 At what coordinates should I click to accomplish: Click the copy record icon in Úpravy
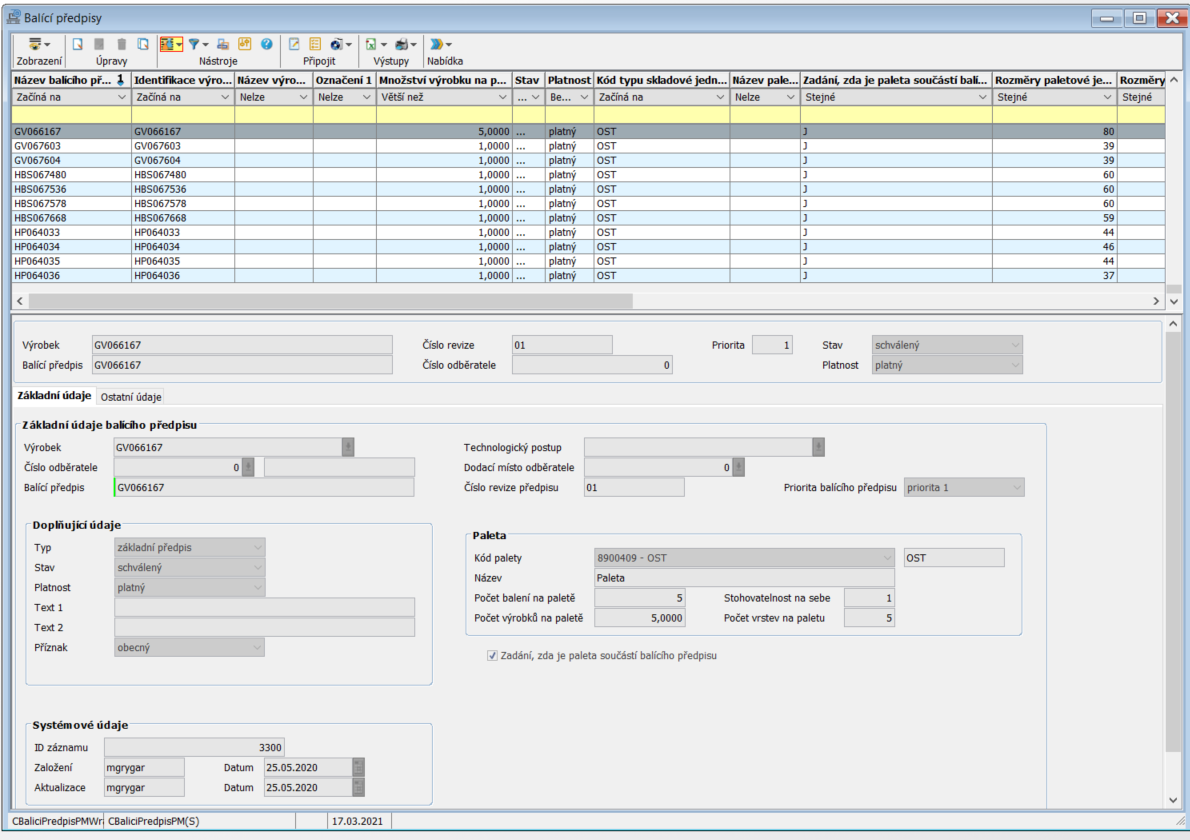tap(143, 44)
